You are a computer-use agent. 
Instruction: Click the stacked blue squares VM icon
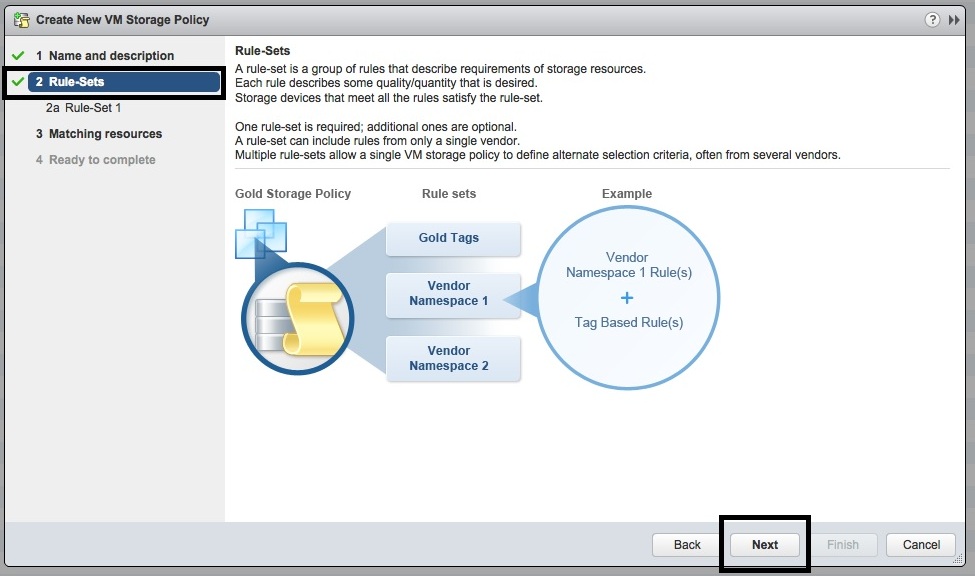260,232
